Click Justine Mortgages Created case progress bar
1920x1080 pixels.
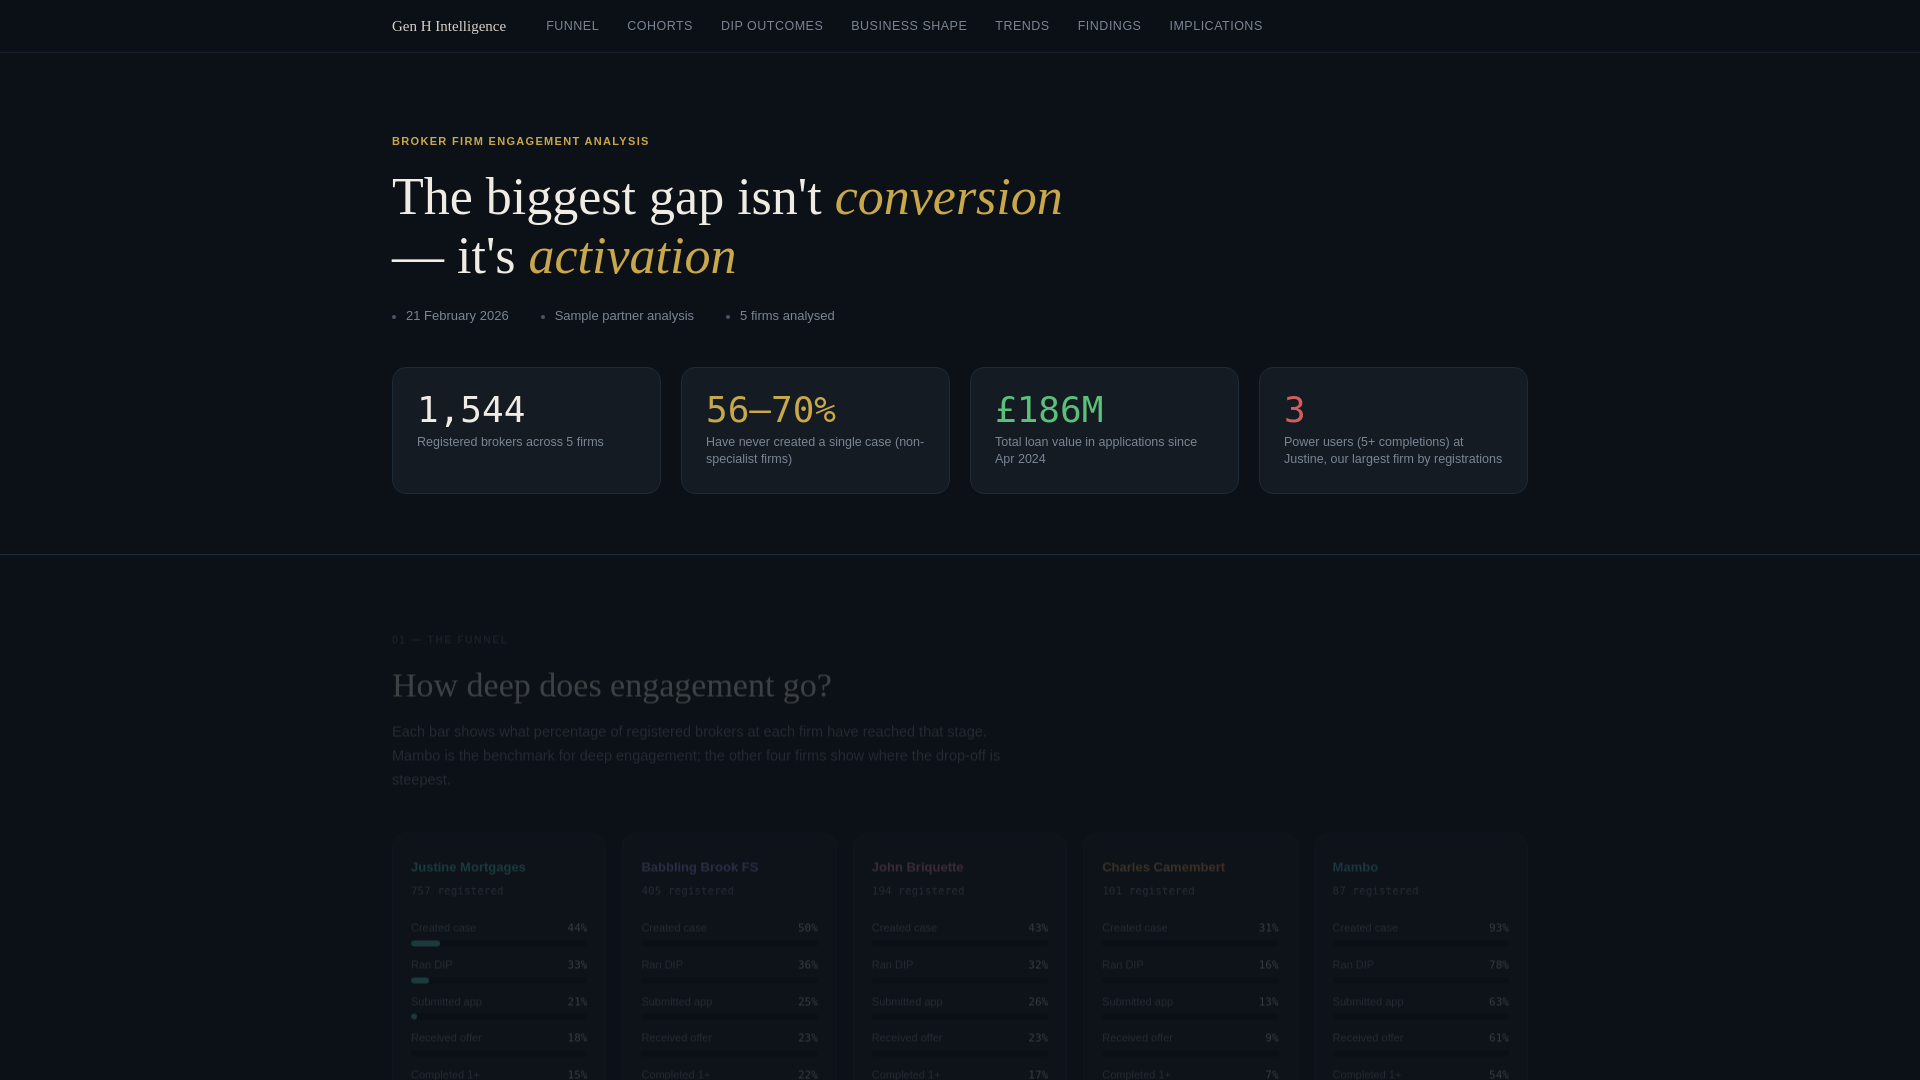coord(499,944)
